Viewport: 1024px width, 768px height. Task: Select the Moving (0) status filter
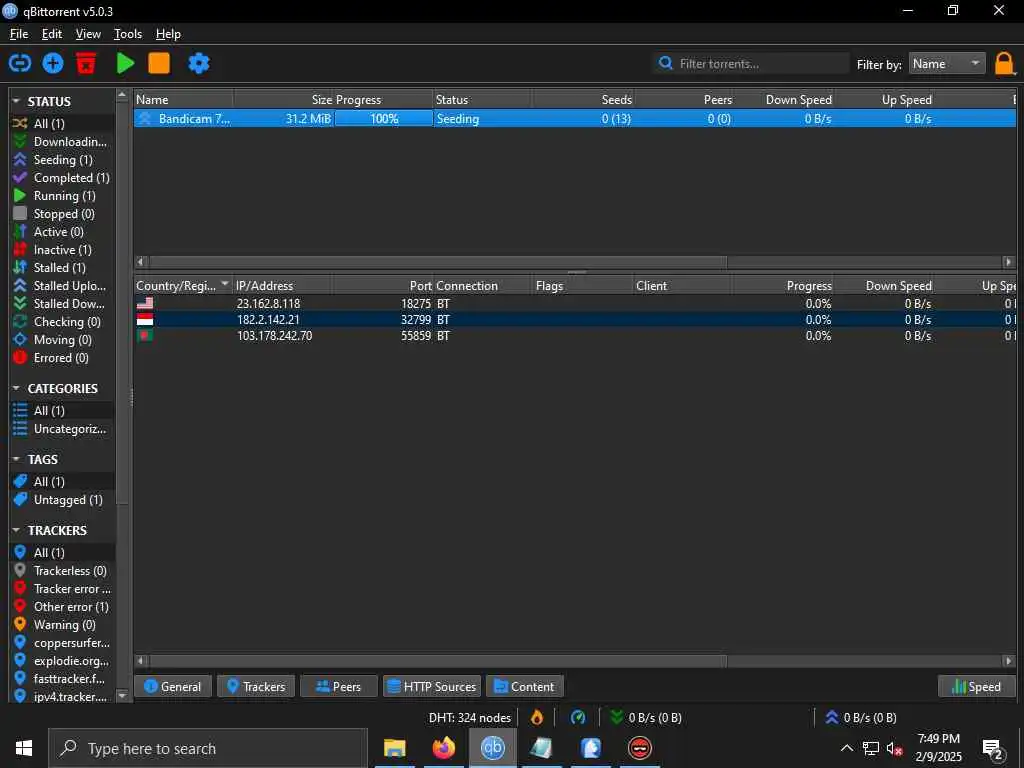(63, 340)
